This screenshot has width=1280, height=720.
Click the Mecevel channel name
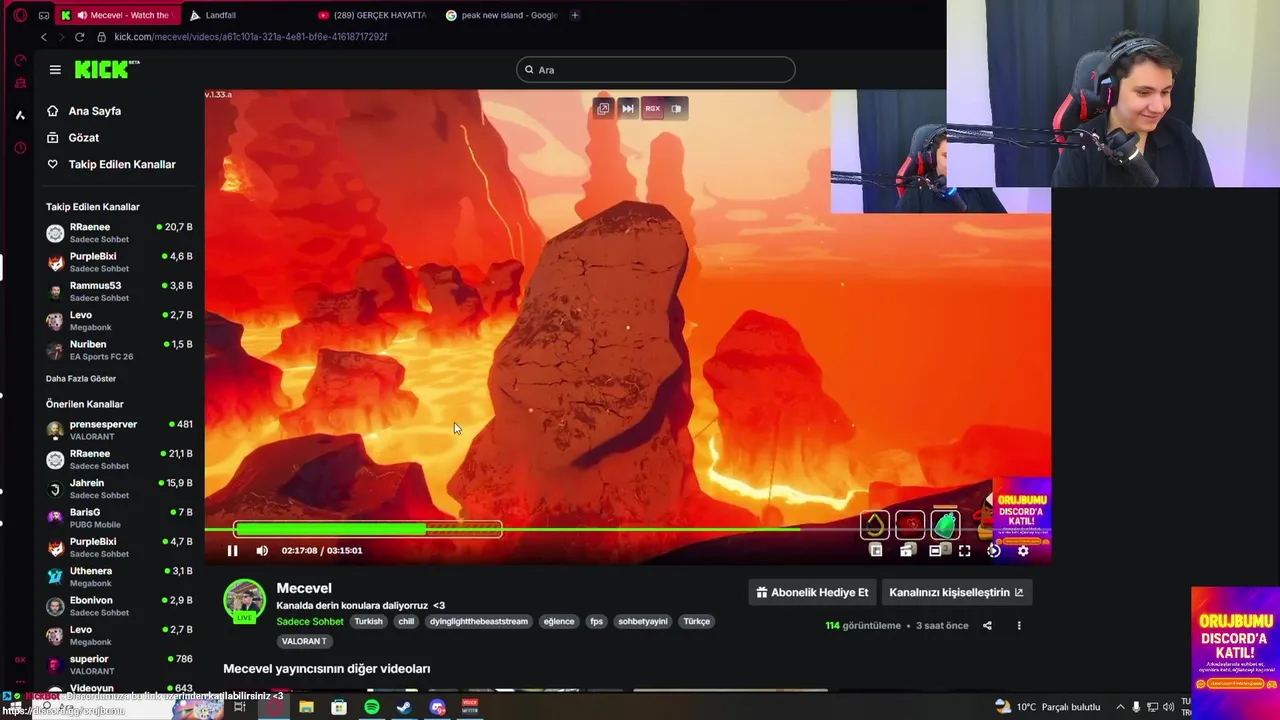(x=304, y=588)
